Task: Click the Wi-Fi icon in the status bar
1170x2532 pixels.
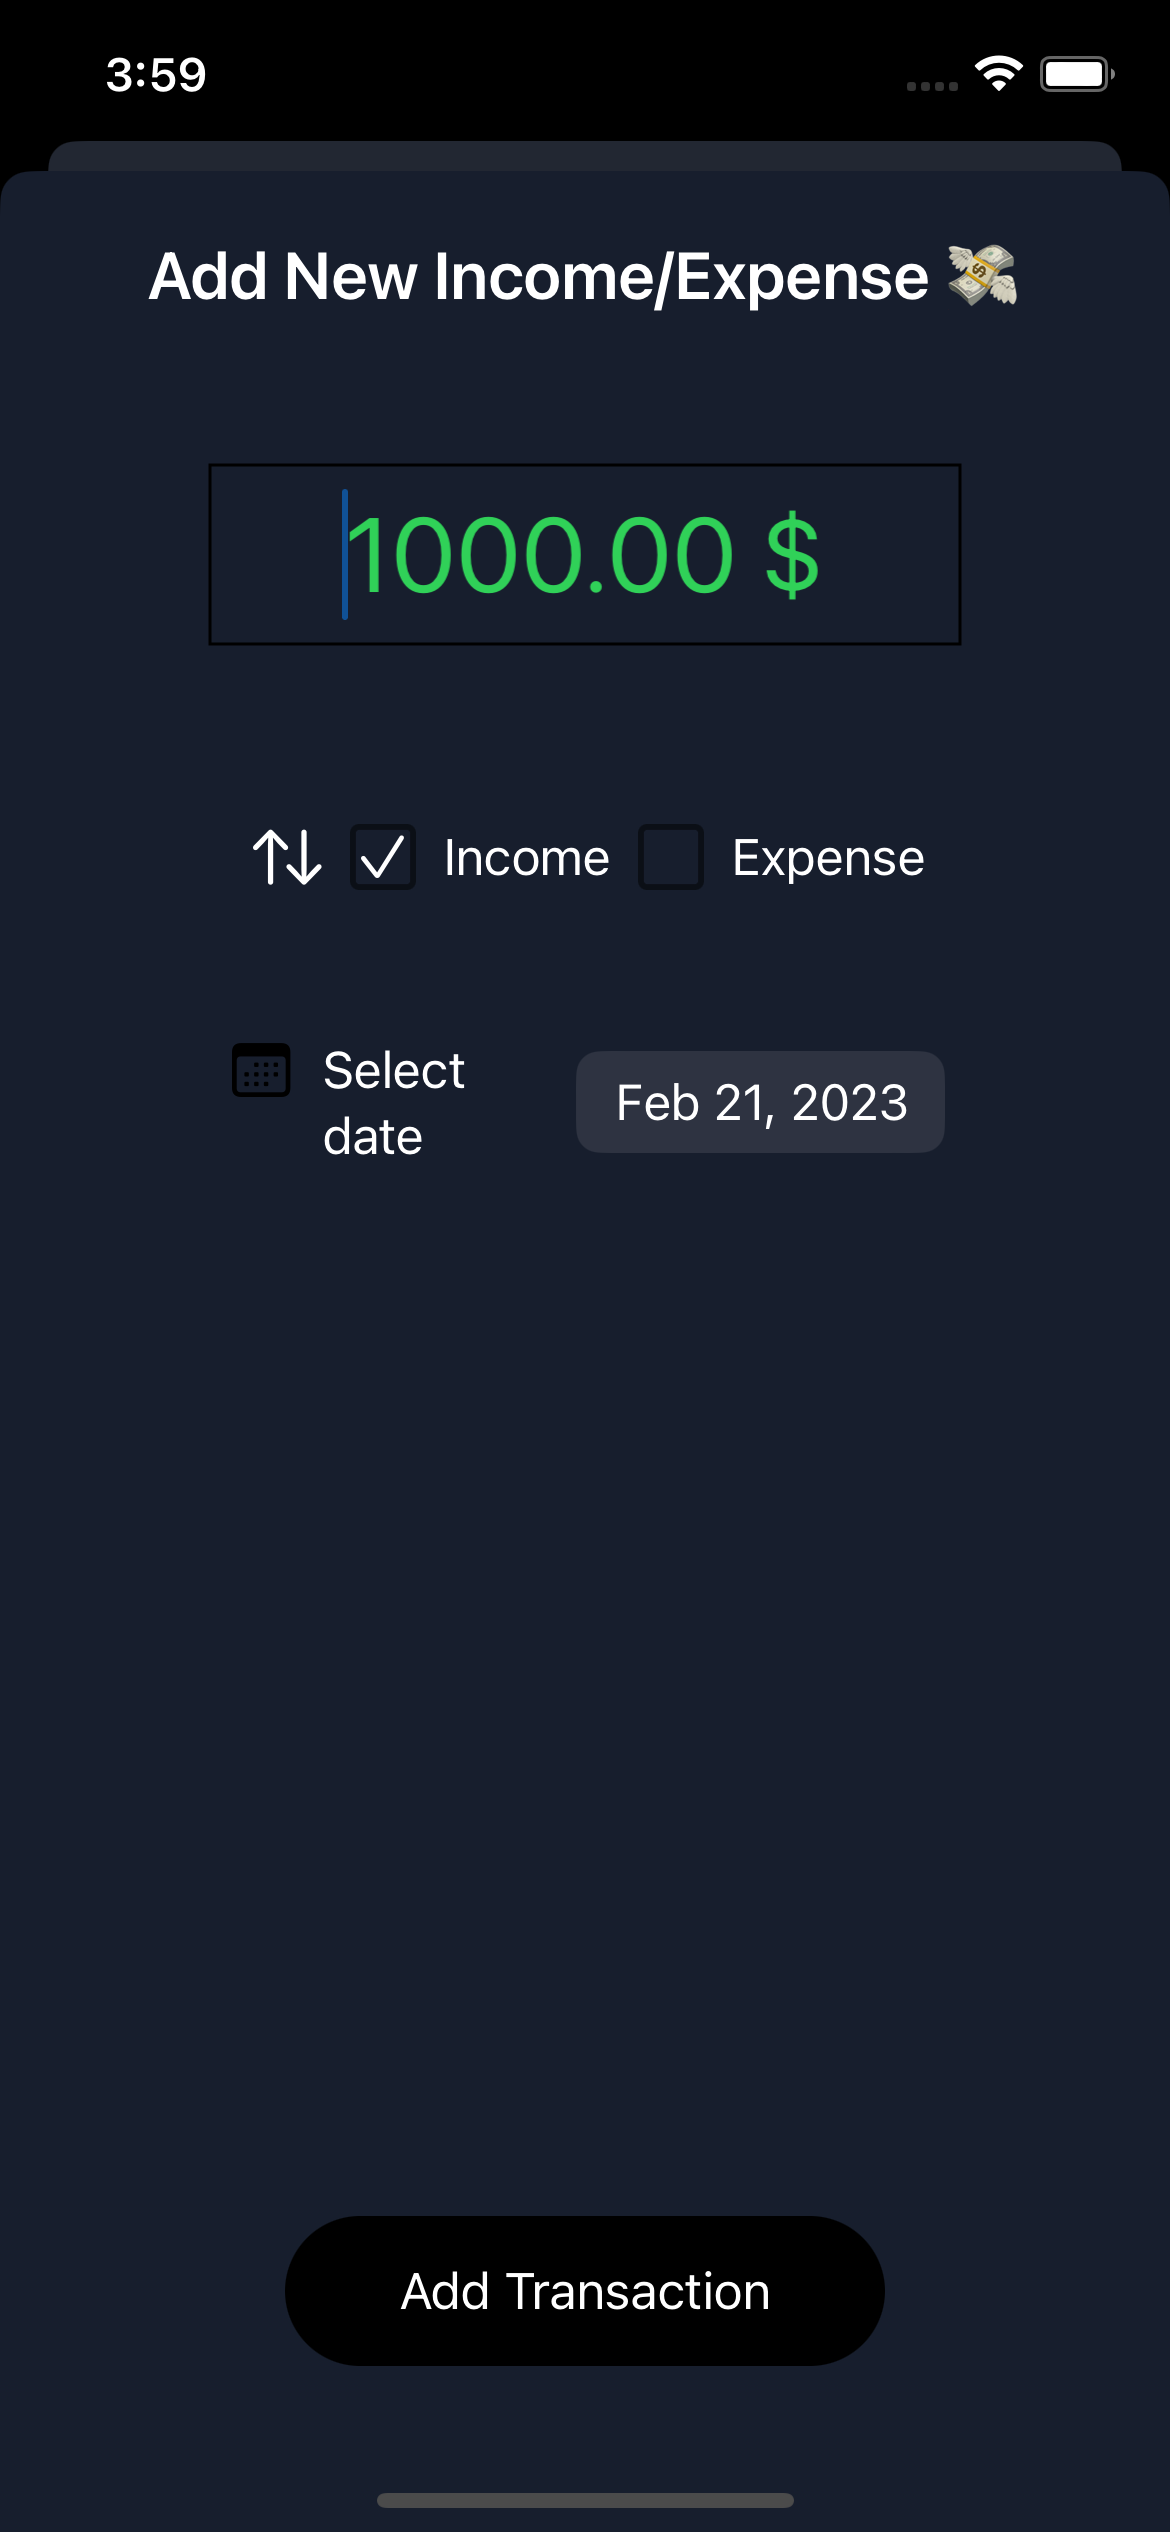Action: 999,72
